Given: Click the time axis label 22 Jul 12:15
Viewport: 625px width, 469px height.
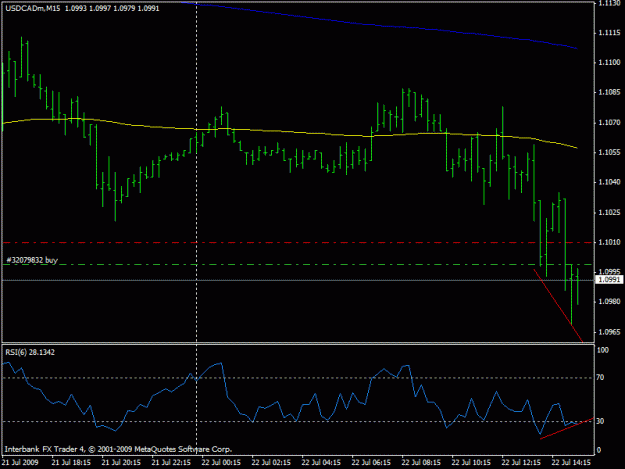Looking at the screenshot, I should click(x=521, y=462).
